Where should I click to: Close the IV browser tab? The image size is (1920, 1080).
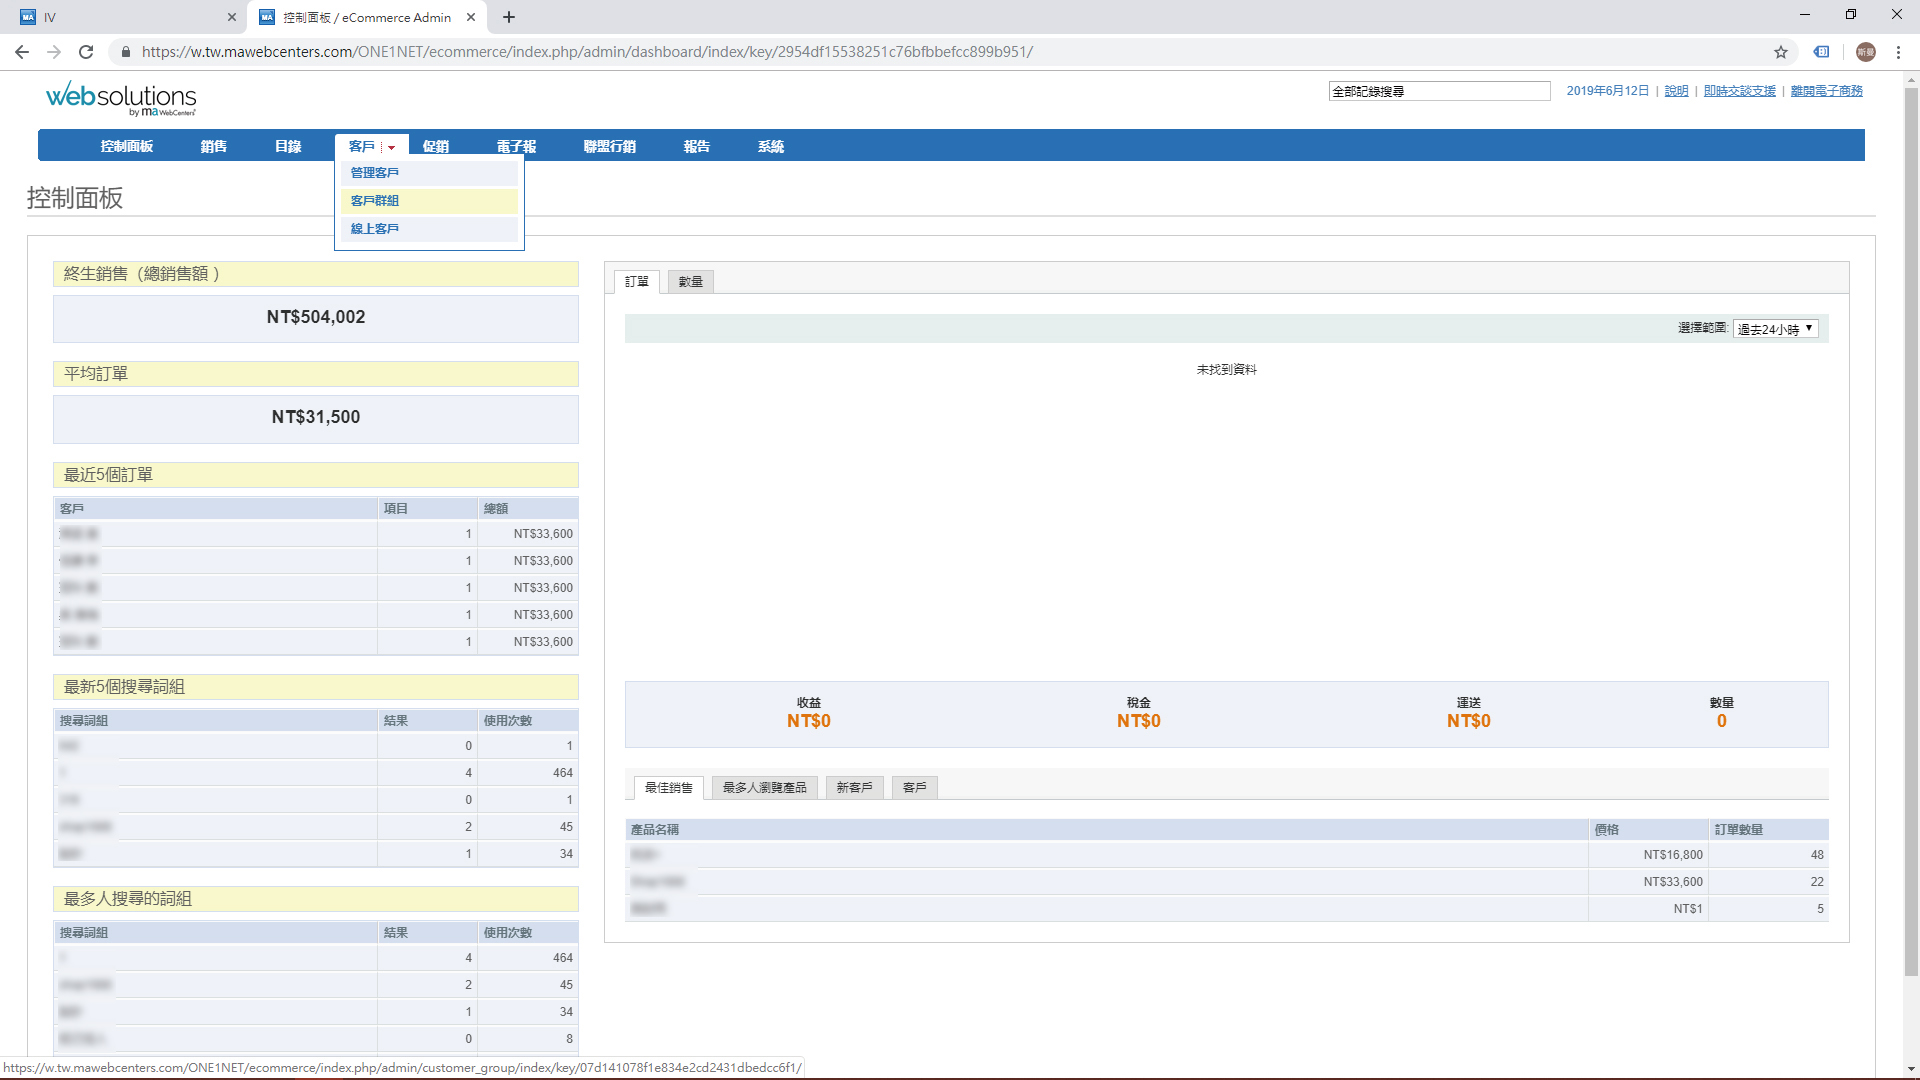[231, 17]
